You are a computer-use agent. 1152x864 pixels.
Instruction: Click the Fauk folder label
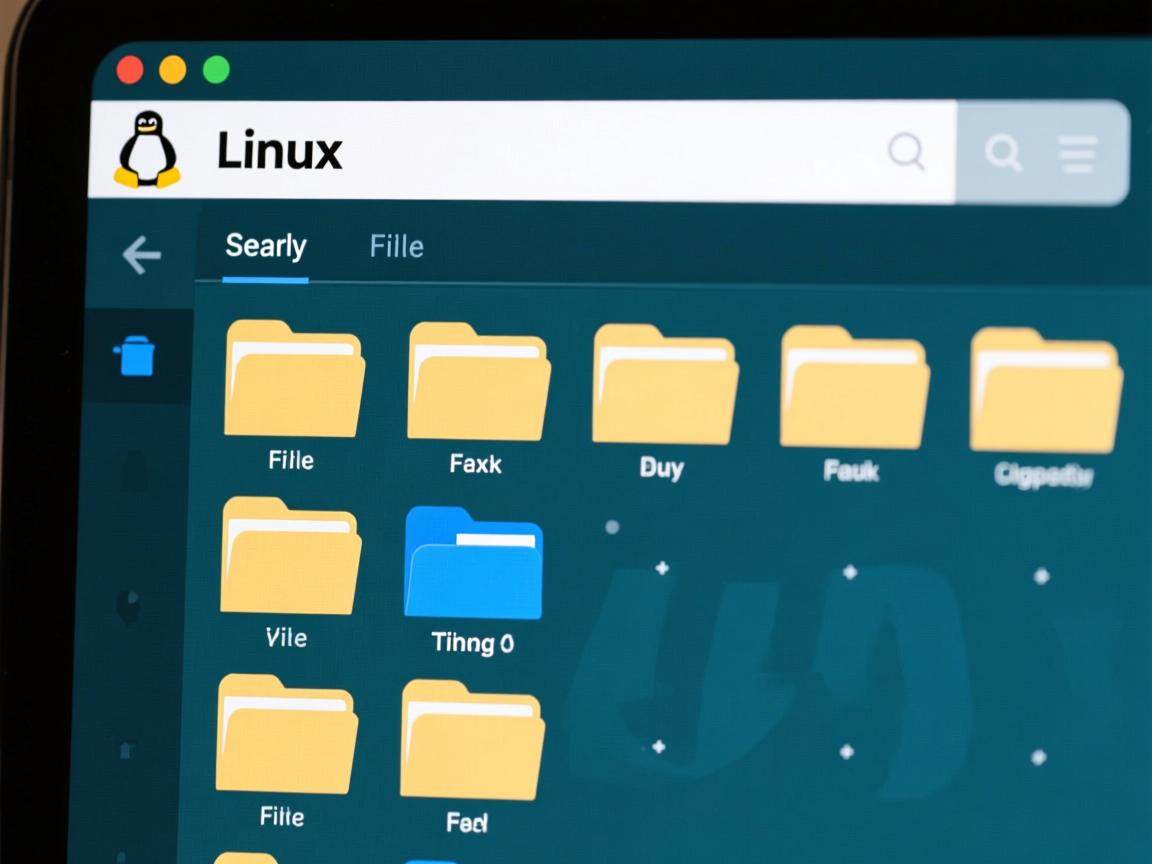click(x=850, y=471)
